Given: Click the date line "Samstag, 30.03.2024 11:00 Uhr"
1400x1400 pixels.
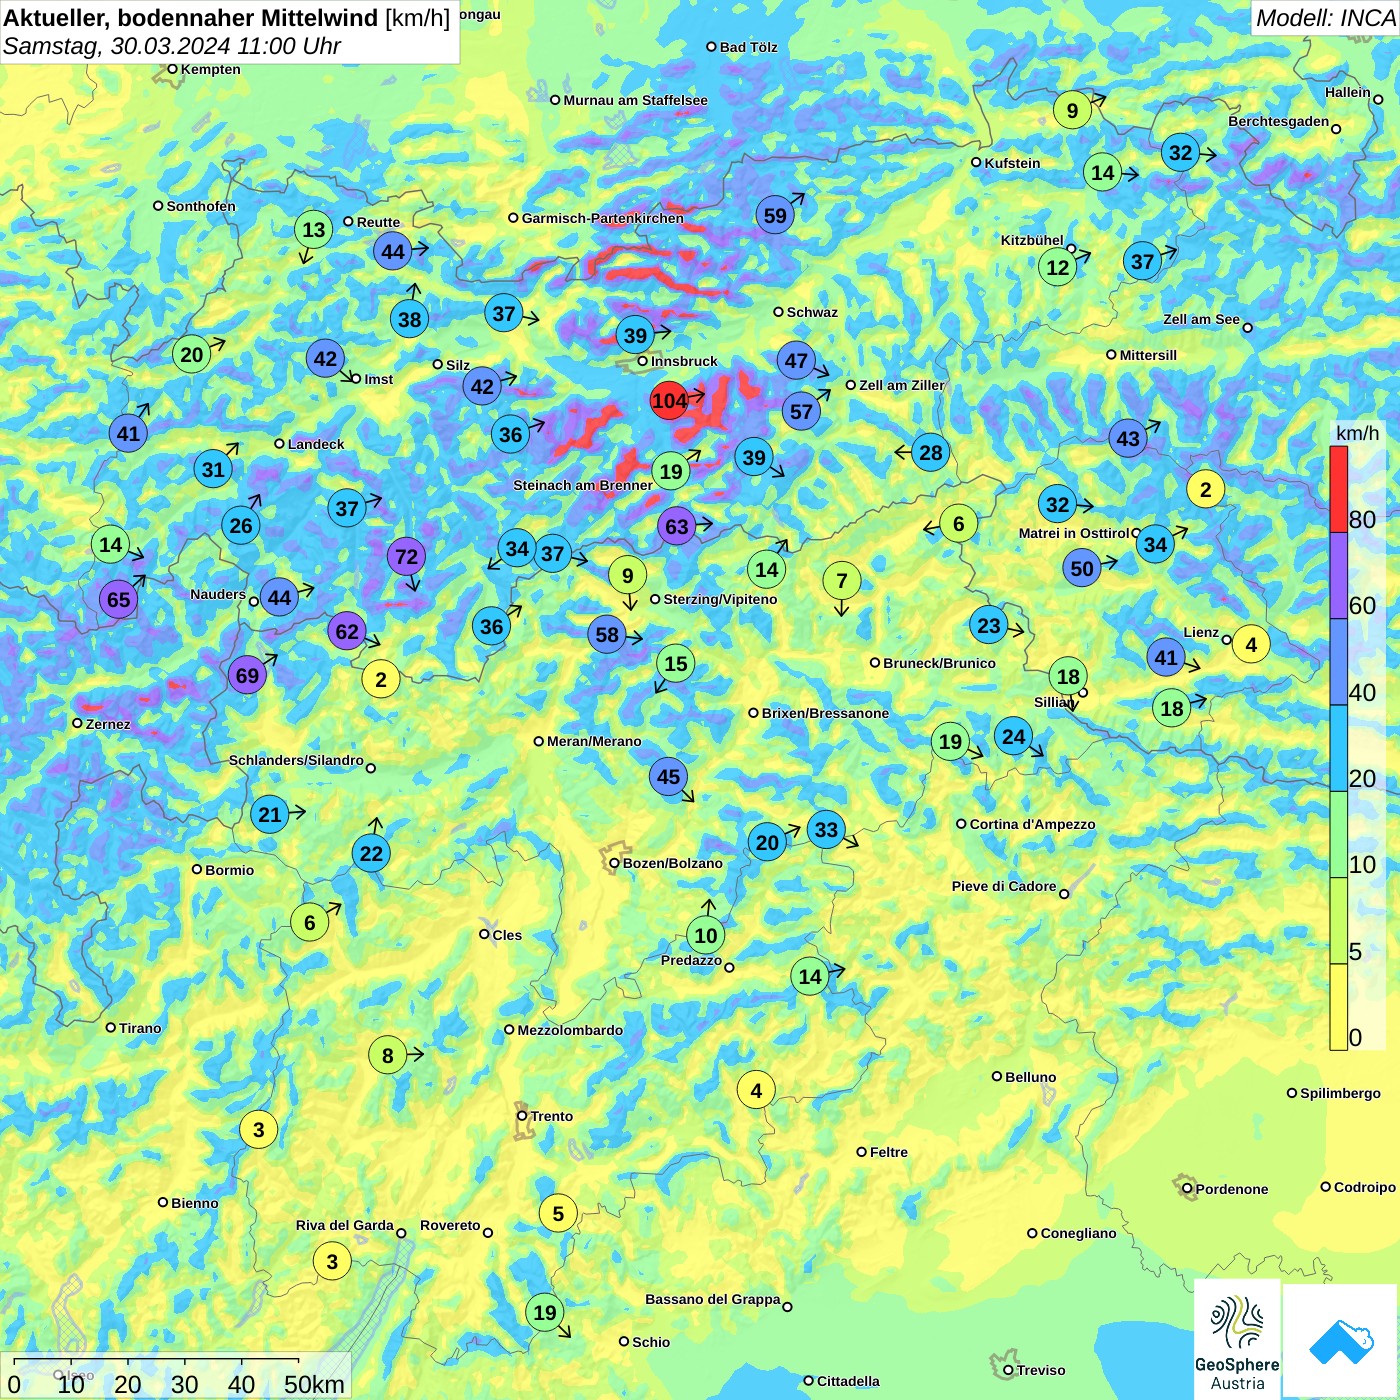Looking at the screenshot, I should [x=172, y=46].
